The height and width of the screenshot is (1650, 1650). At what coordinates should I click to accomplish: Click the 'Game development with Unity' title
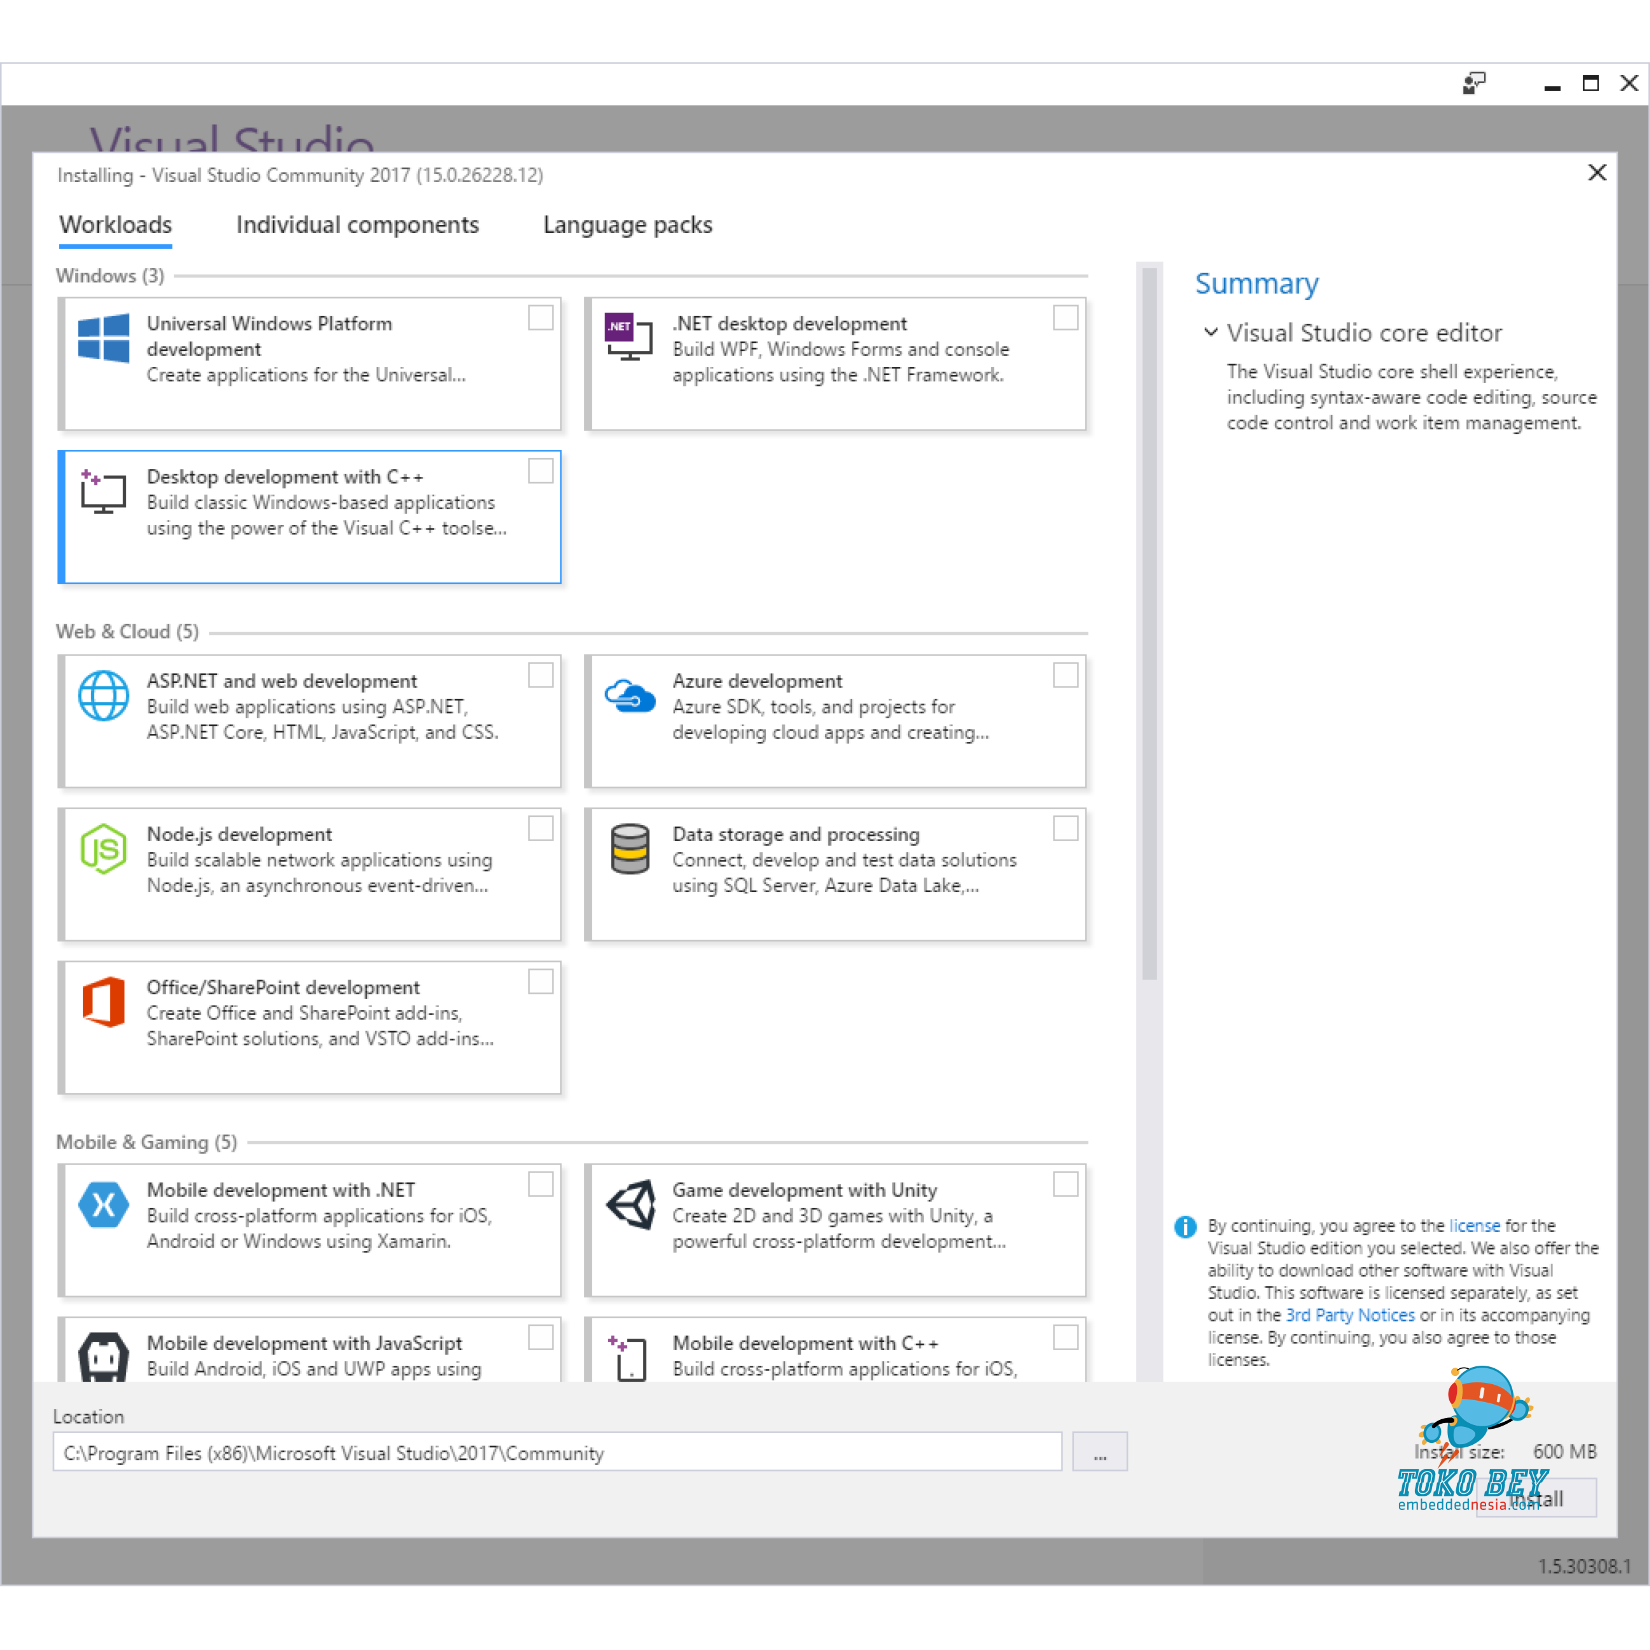tap(804, 1190)
